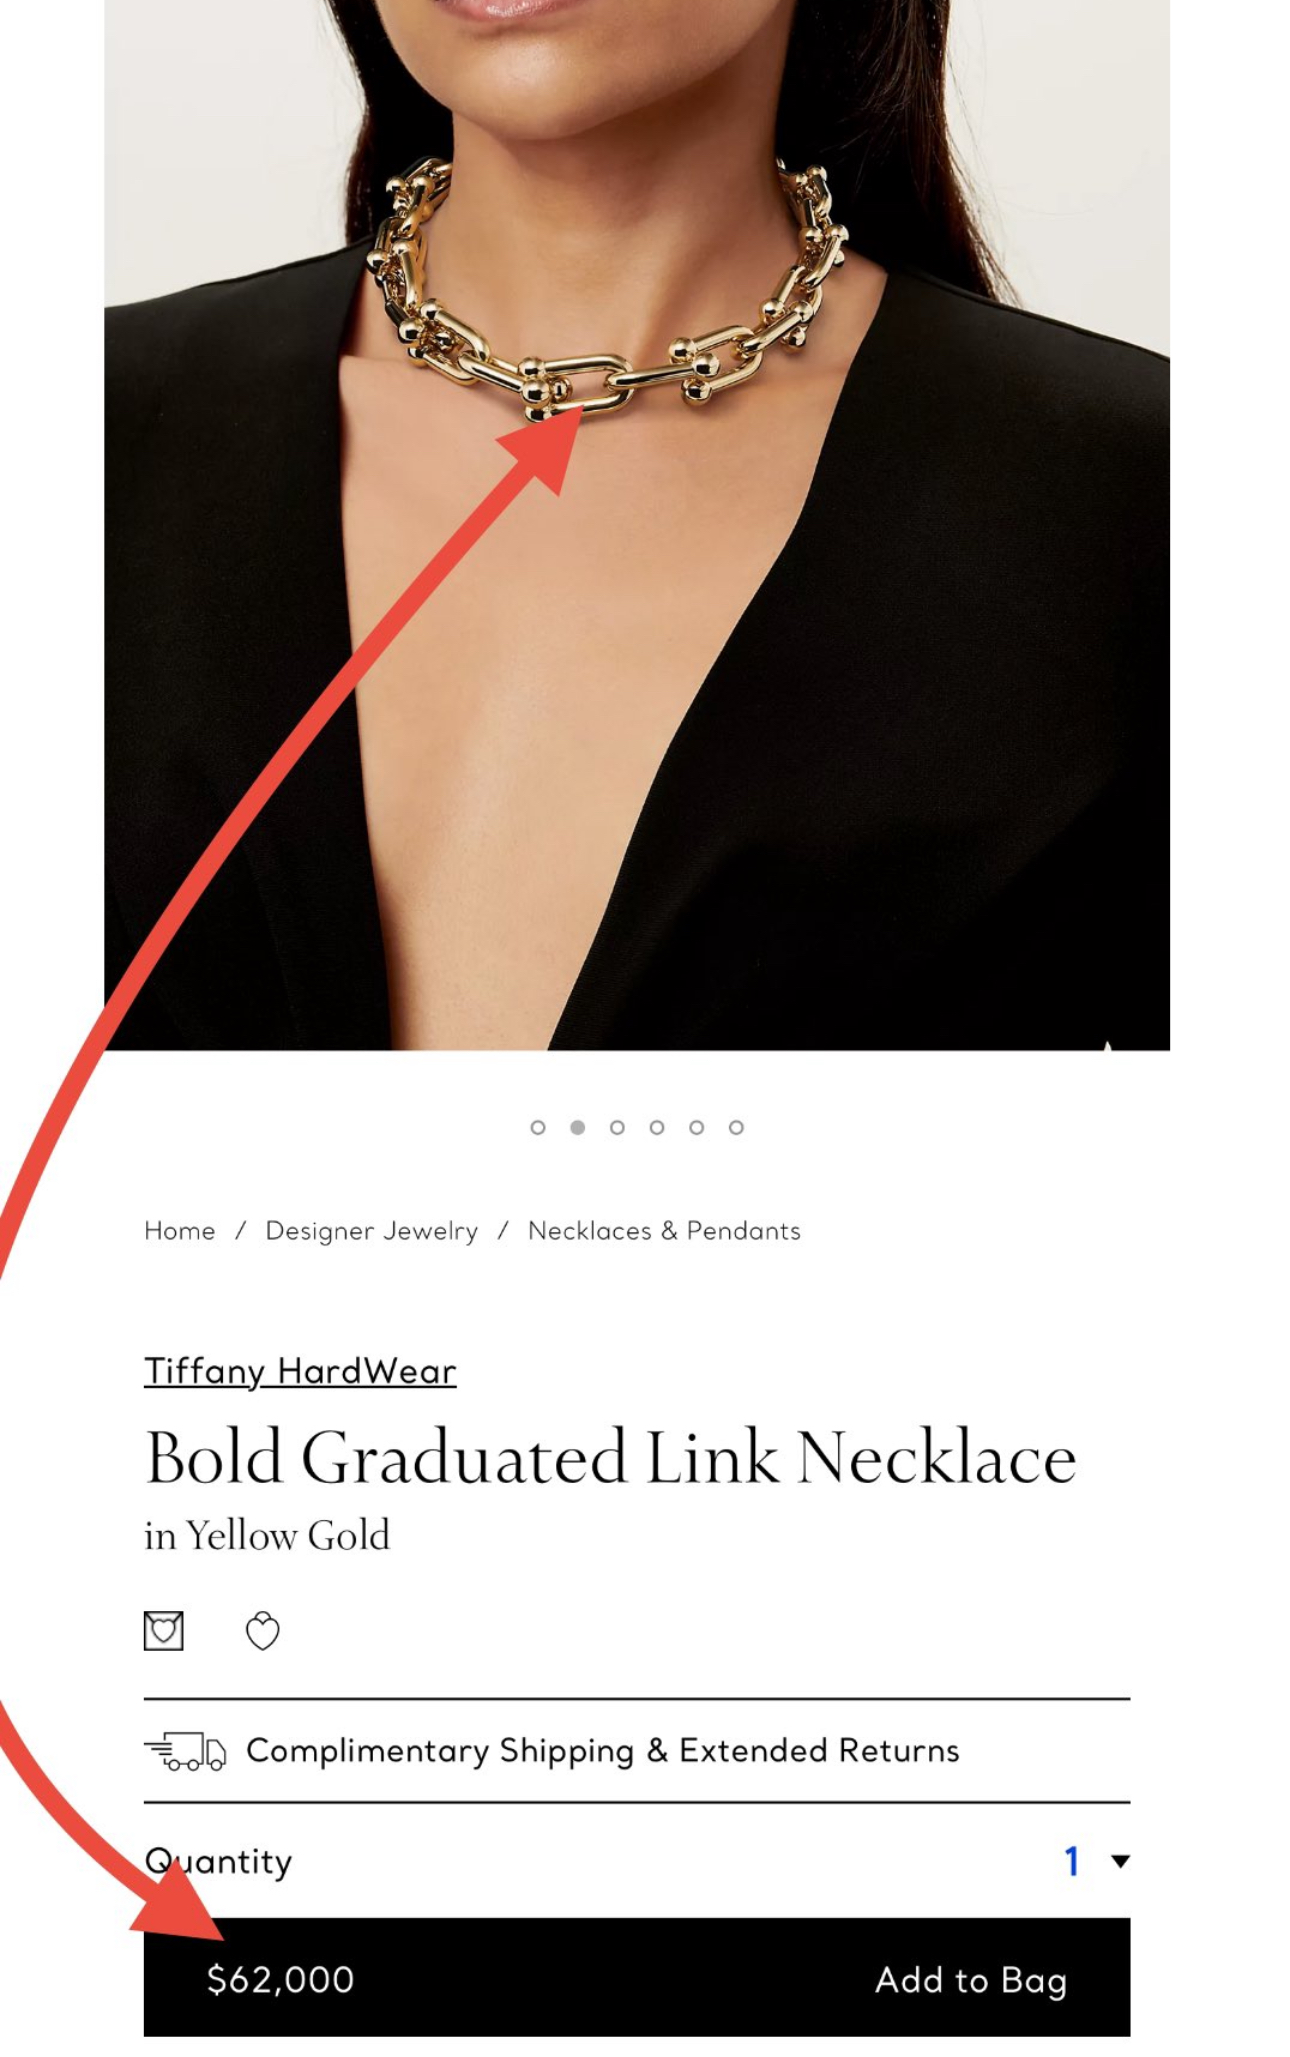This screenshot has height=2057, width=1290.
Task: Select the second image carousel dot
Action: (x=578, y=1128)
